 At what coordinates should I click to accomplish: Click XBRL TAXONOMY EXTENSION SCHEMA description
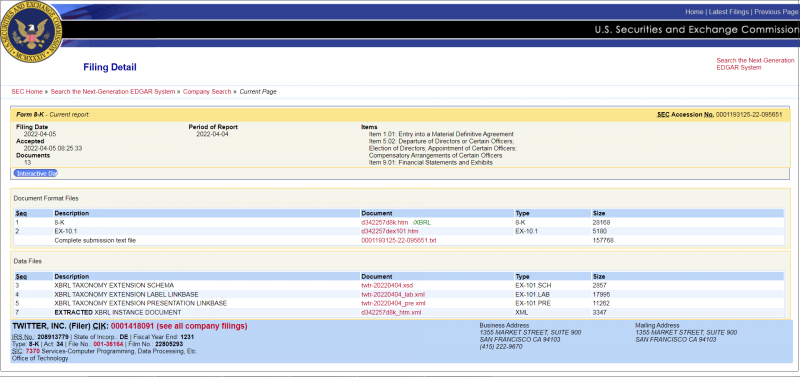114,285
